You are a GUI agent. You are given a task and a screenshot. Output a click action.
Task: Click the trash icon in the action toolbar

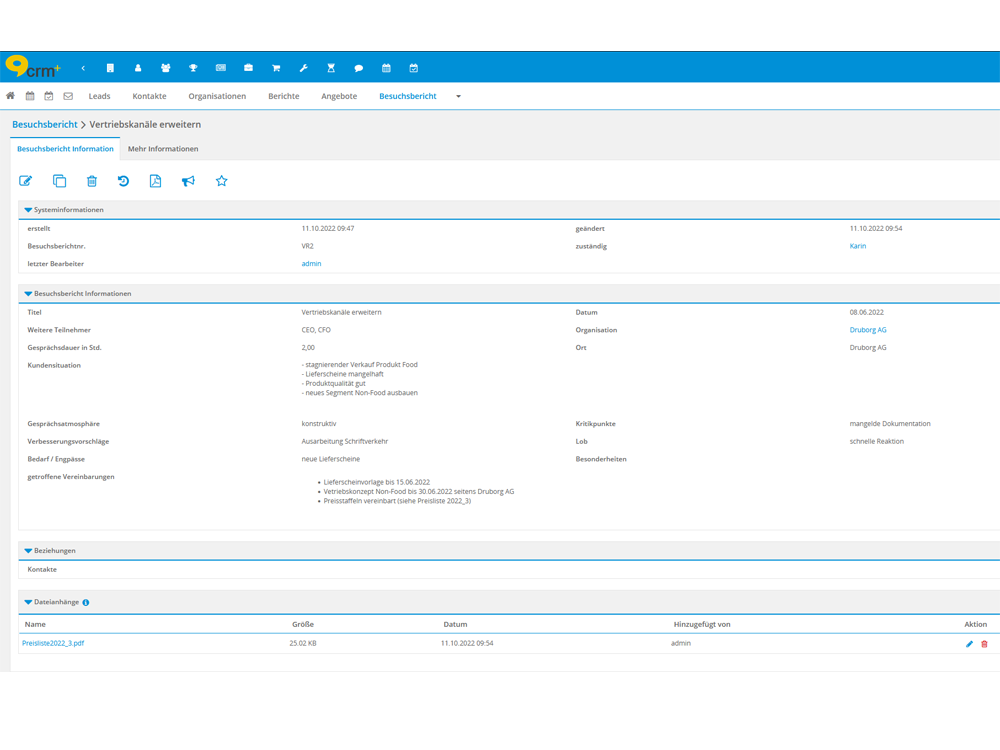[92, 181]
